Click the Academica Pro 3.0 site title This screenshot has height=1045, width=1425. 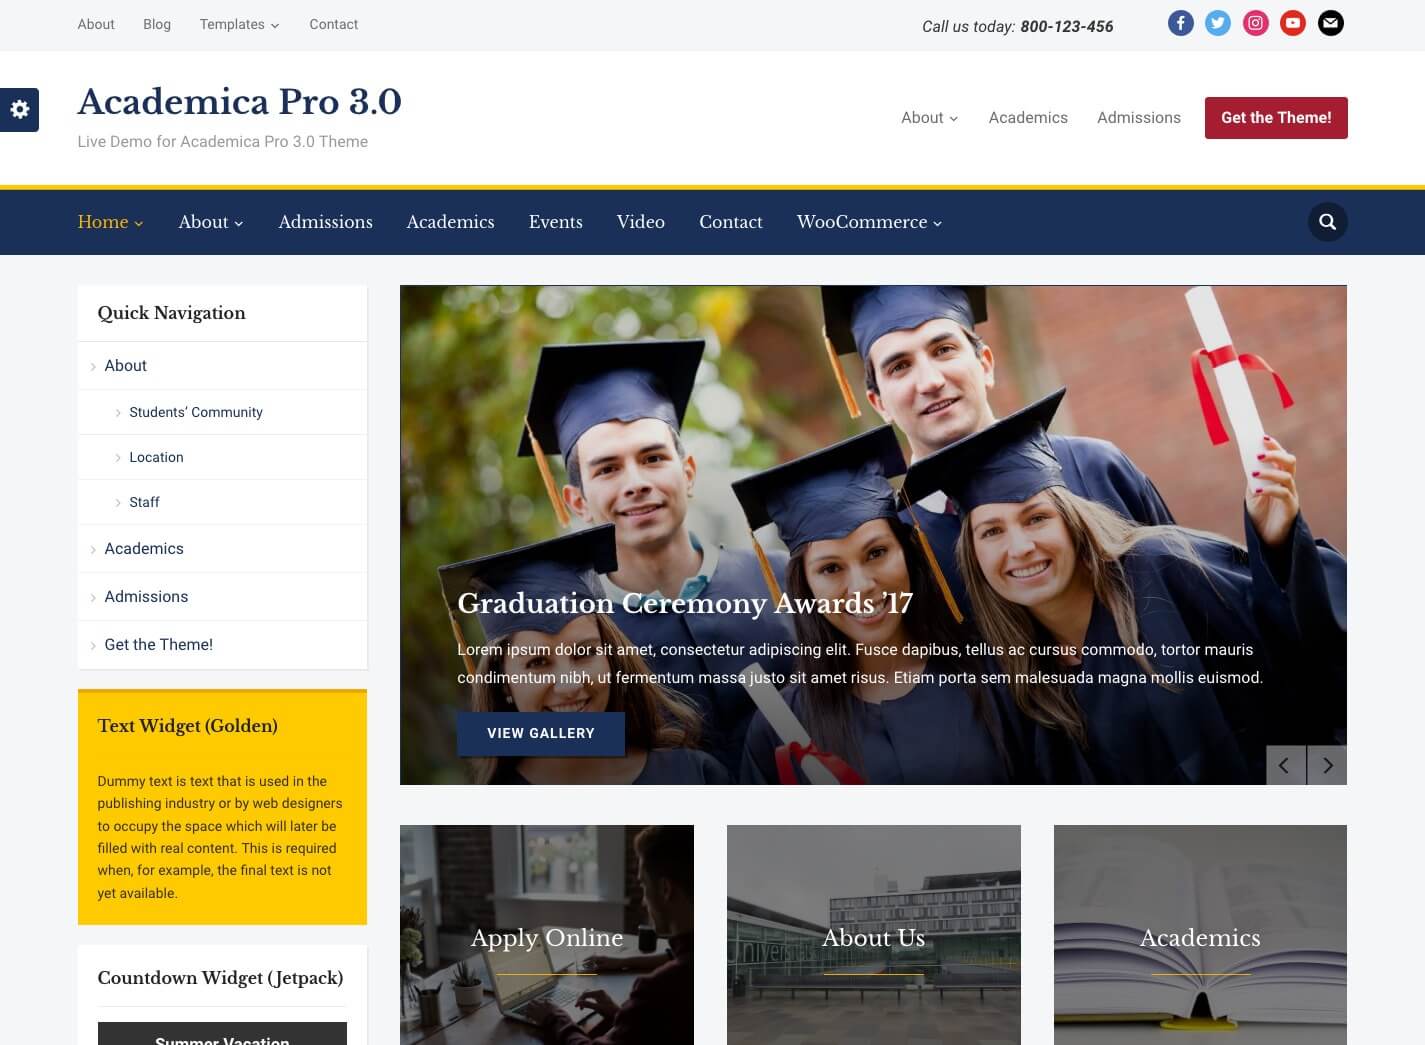click(240, 102)
